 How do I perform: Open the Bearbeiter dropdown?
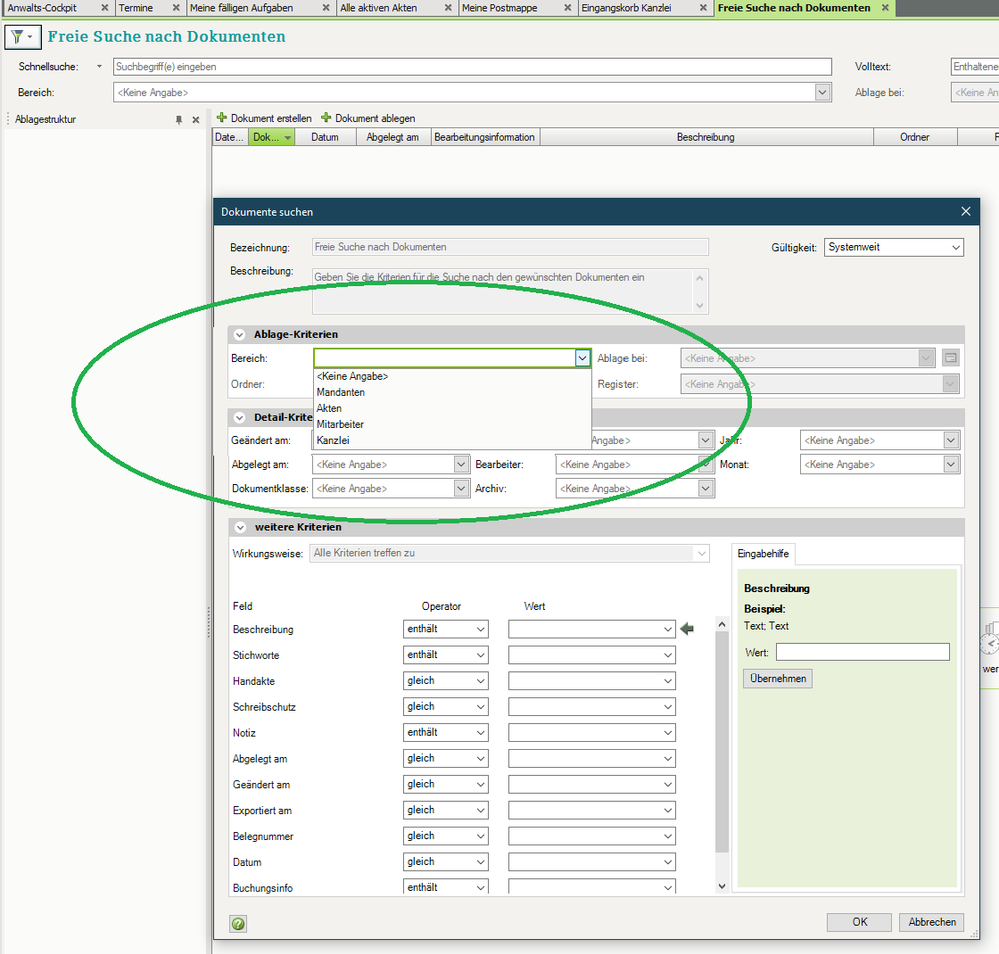tap(705, 465)
